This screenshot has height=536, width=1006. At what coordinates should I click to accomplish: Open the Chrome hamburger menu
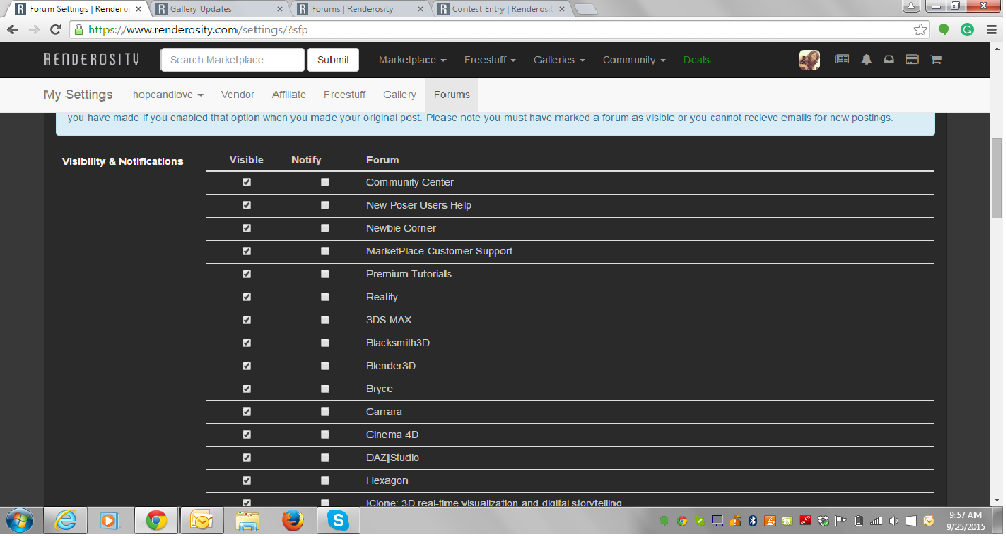(990, 30)
